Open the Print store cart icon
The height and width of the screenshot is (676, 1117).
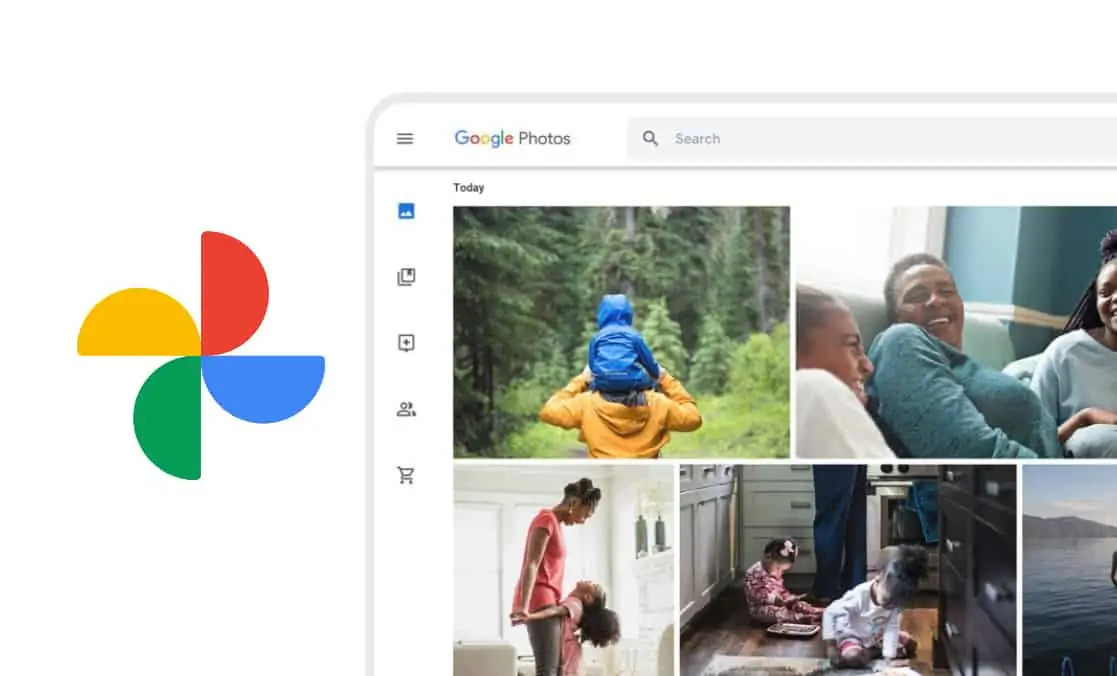coord(406,475)
